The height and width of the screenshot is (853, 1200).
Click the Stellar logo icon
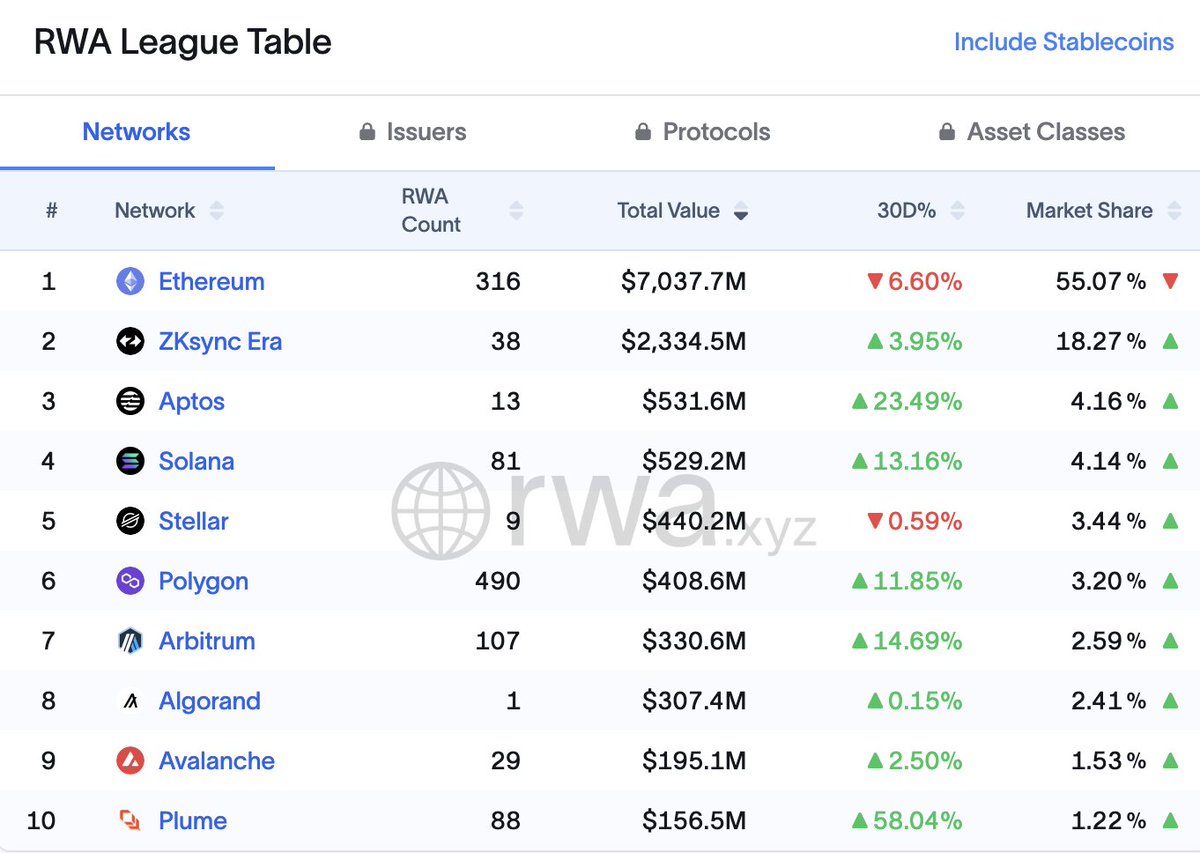click(130, 521)
